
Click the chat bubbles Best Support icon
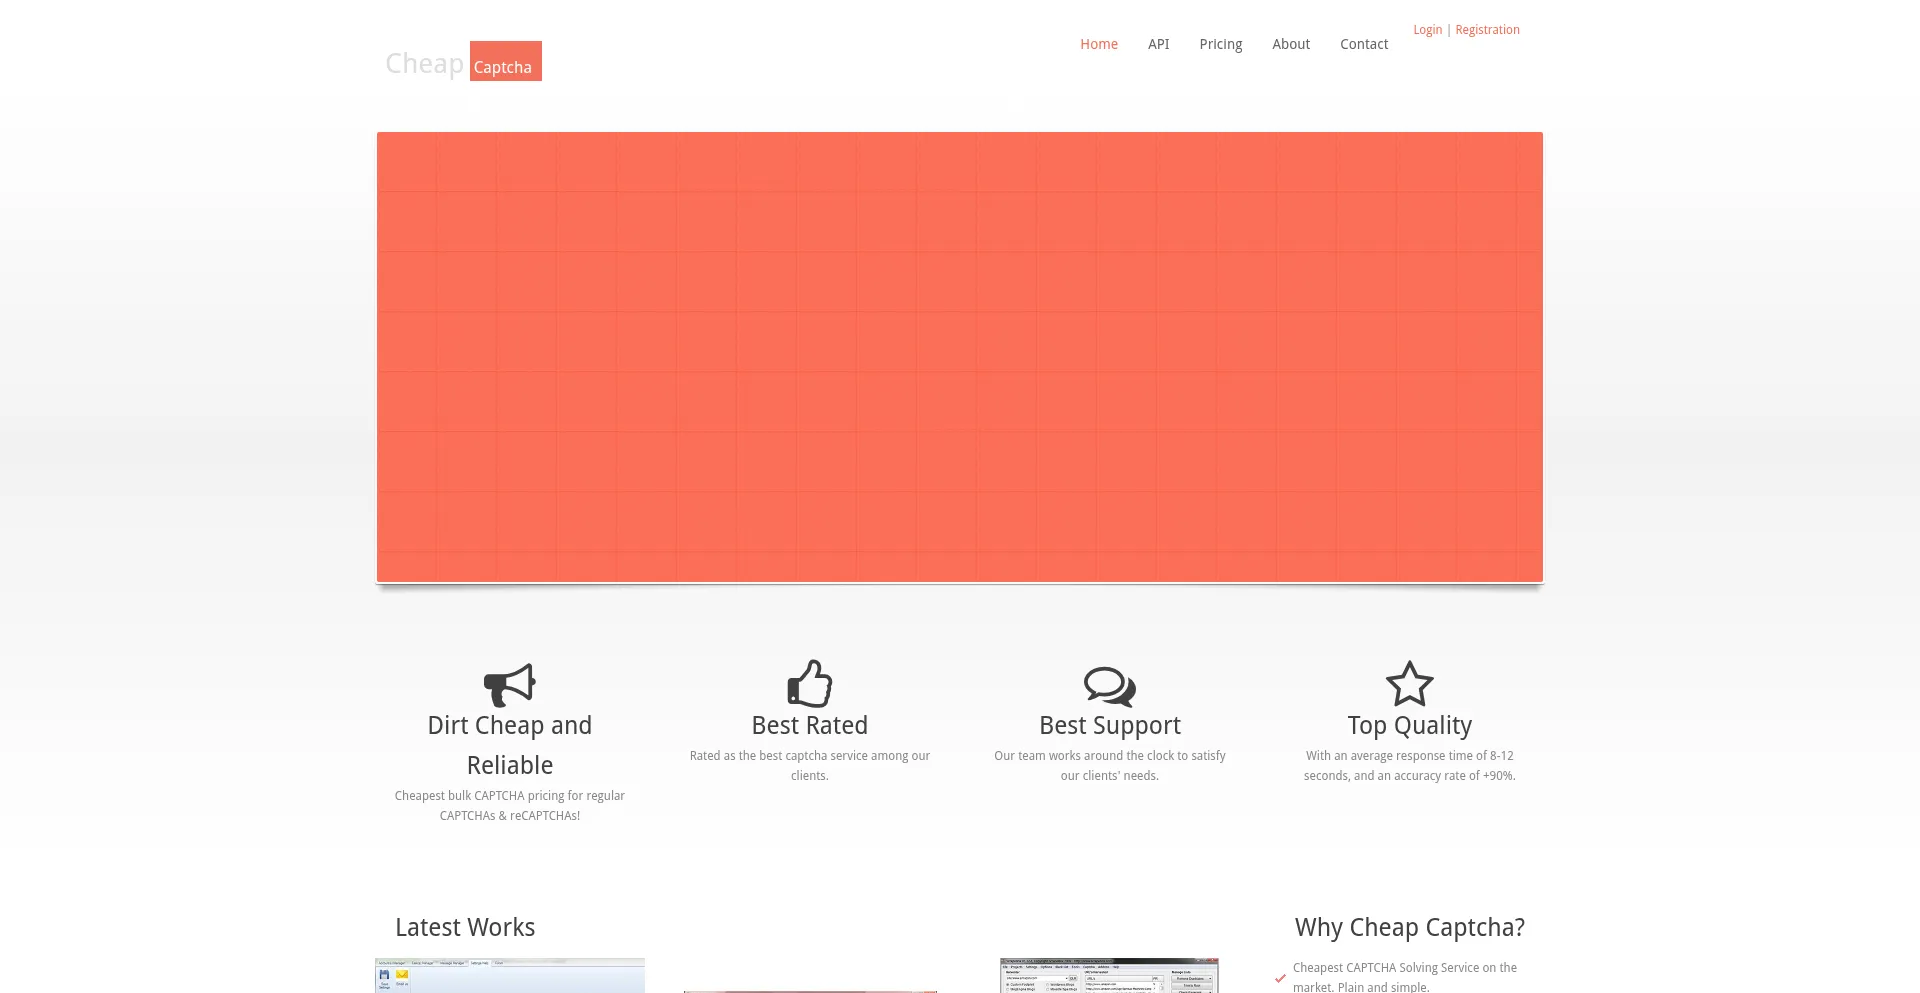point(1109,686)
